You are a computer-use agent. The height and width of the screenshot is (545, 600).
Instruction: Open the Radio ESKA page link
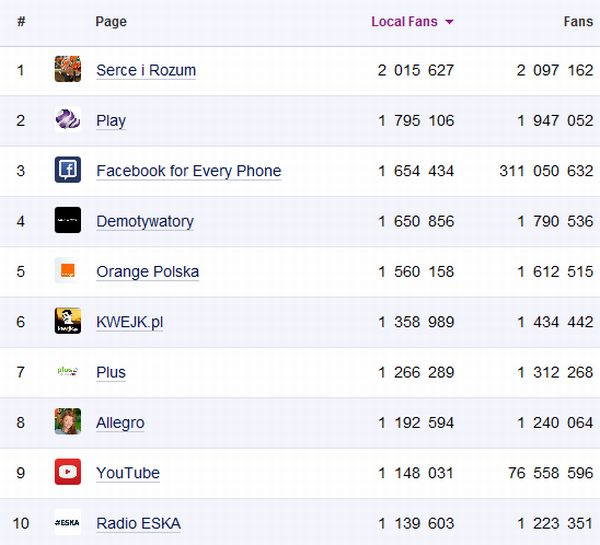[x=138, y=523]
